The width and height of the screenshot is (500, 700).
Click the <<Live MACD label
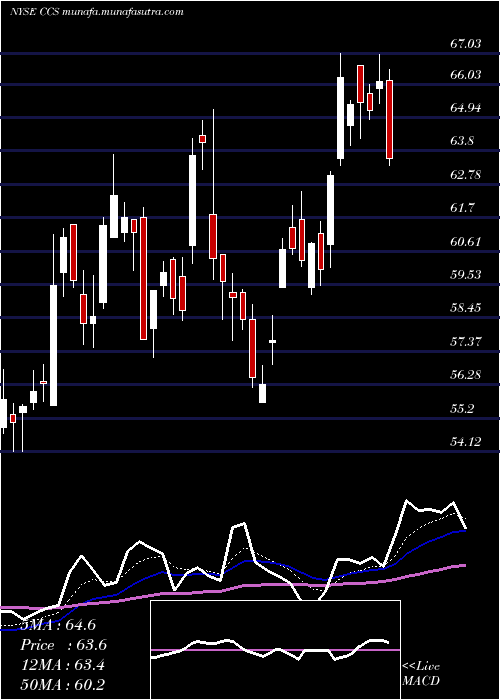tap(421, 674)
